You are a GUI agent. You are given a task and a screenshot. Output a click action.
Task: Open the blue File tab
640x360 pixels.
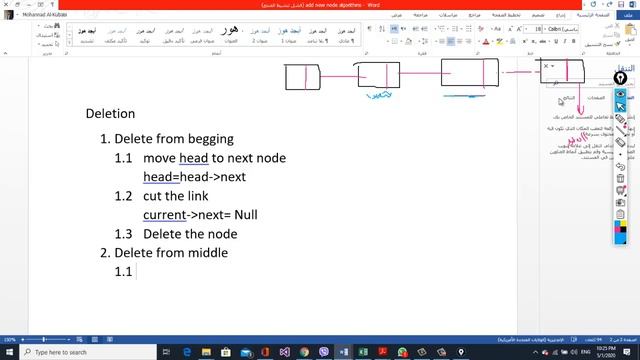tap(628, 15)
